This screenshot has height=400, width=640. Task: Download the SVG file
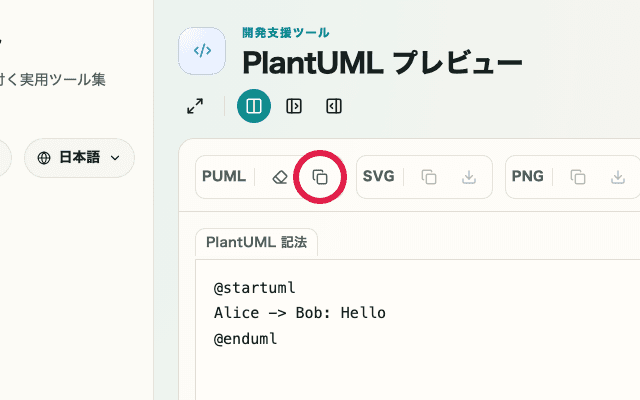pyautogui.click(x=469, y=177)
